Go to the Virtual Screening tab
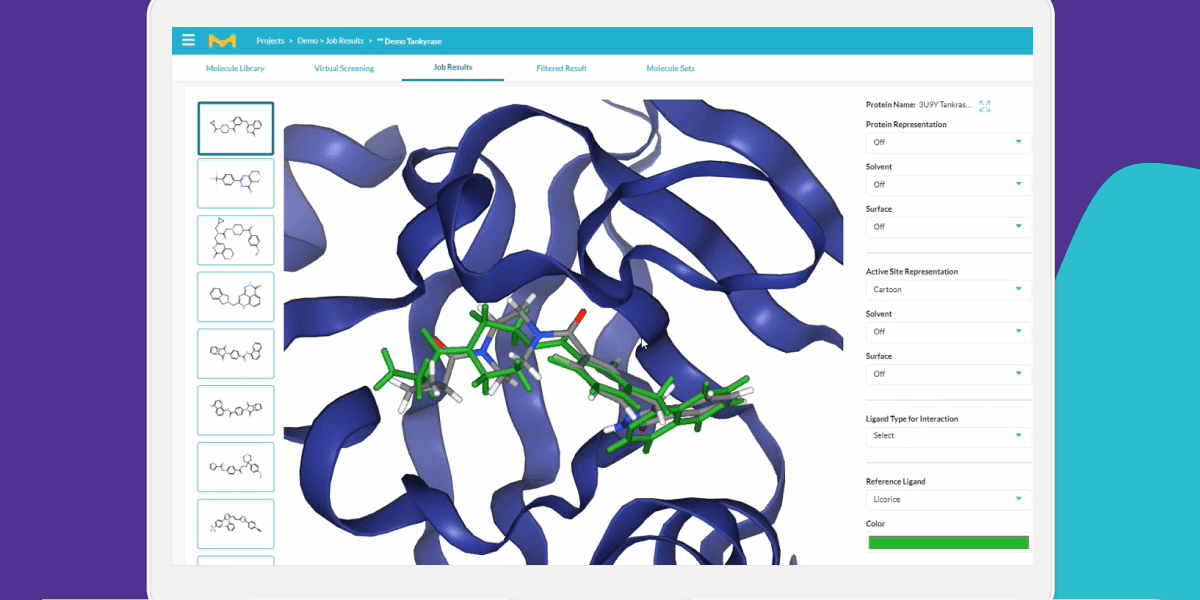The width and height of the screenshot is (1200, 600). click(344, 69)
